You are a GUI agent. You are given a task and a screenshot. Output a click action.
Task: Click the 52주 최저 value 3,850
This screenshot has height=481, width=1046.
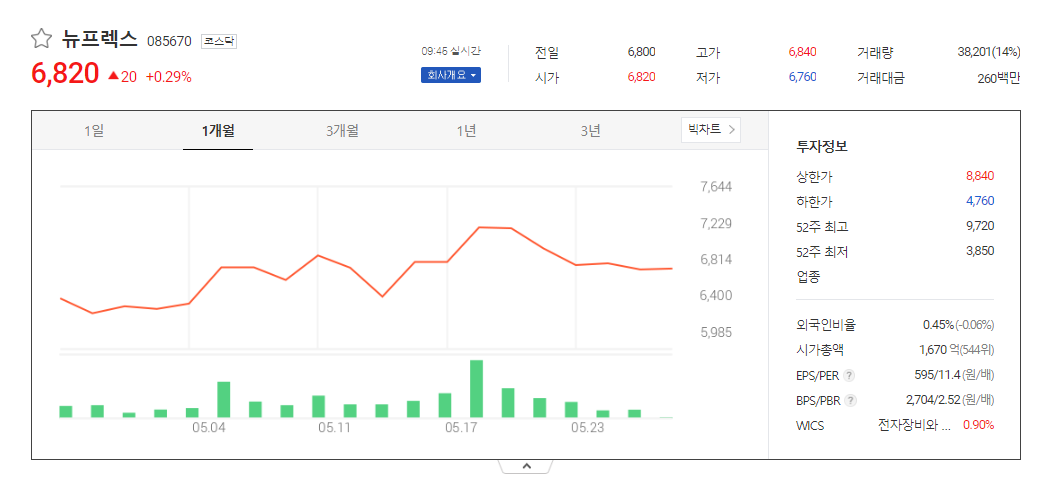click(980, 251)
